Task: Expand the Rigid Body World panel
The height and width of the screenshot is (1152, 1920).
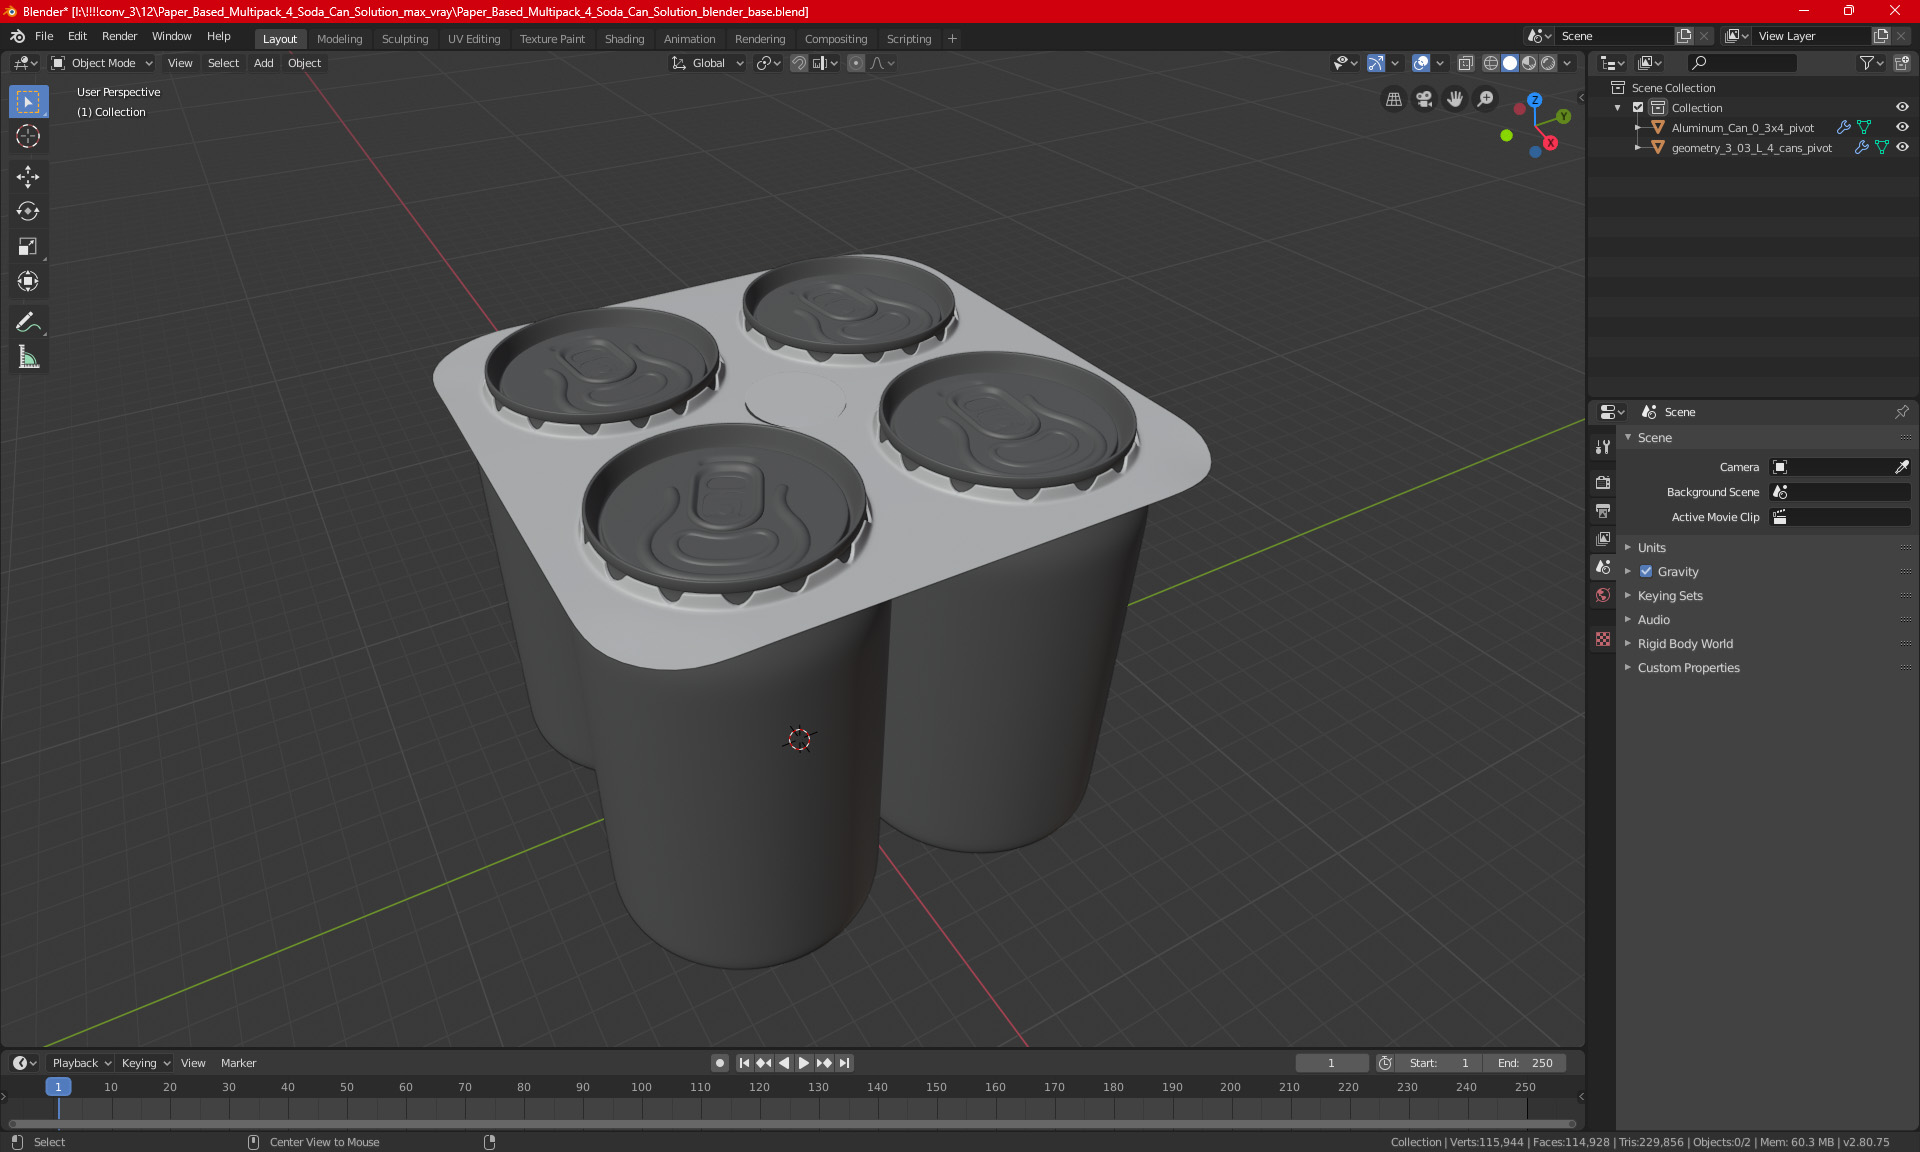Action: [x=1685, y=643]
